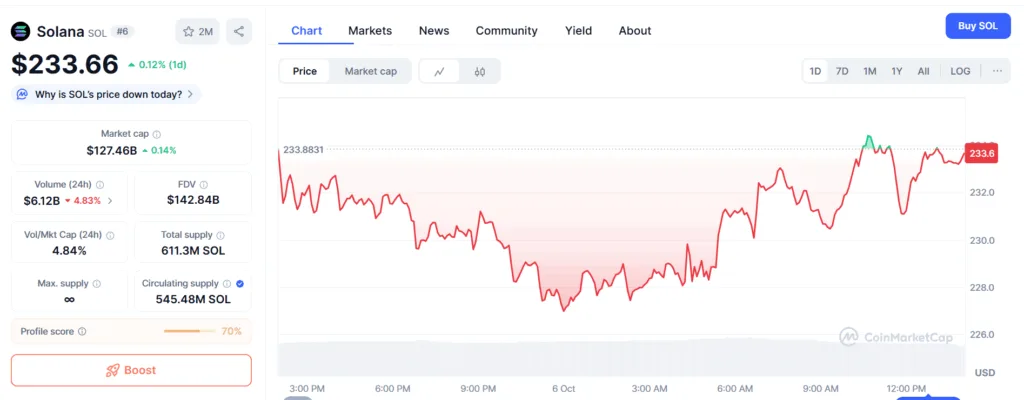Expand 'Why is SOL's price down today?'

tap(108, 95)
